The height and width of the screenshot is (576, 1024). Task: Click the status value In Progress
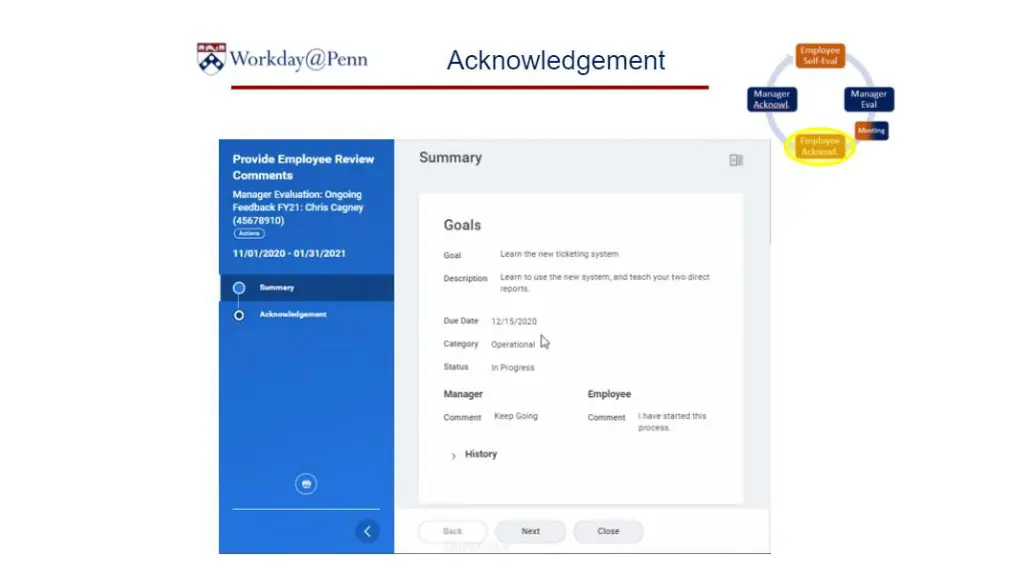(513, 368)
